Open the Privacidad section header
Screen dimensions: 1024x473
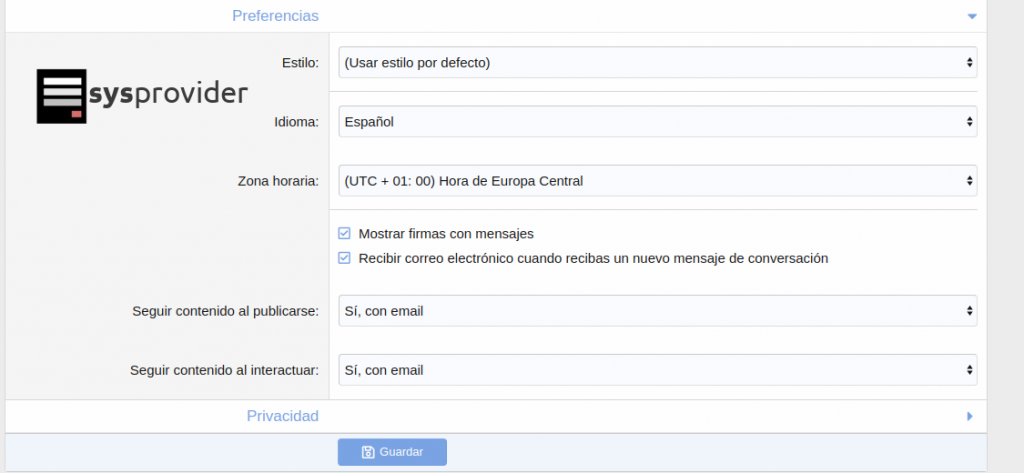[x=282, y=416]
